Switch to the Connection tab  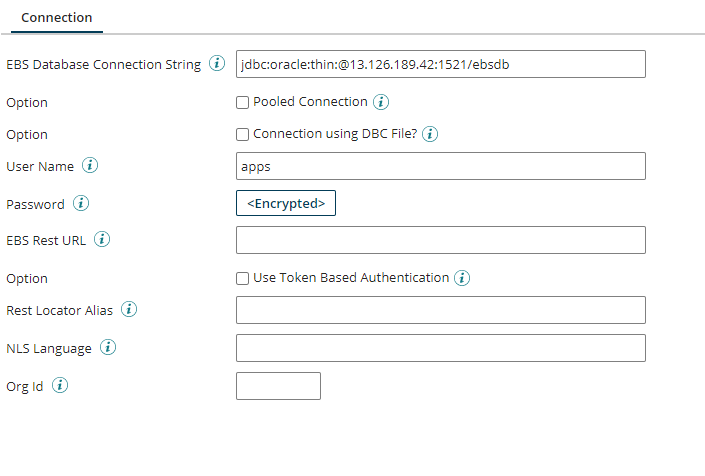[57, 18]
